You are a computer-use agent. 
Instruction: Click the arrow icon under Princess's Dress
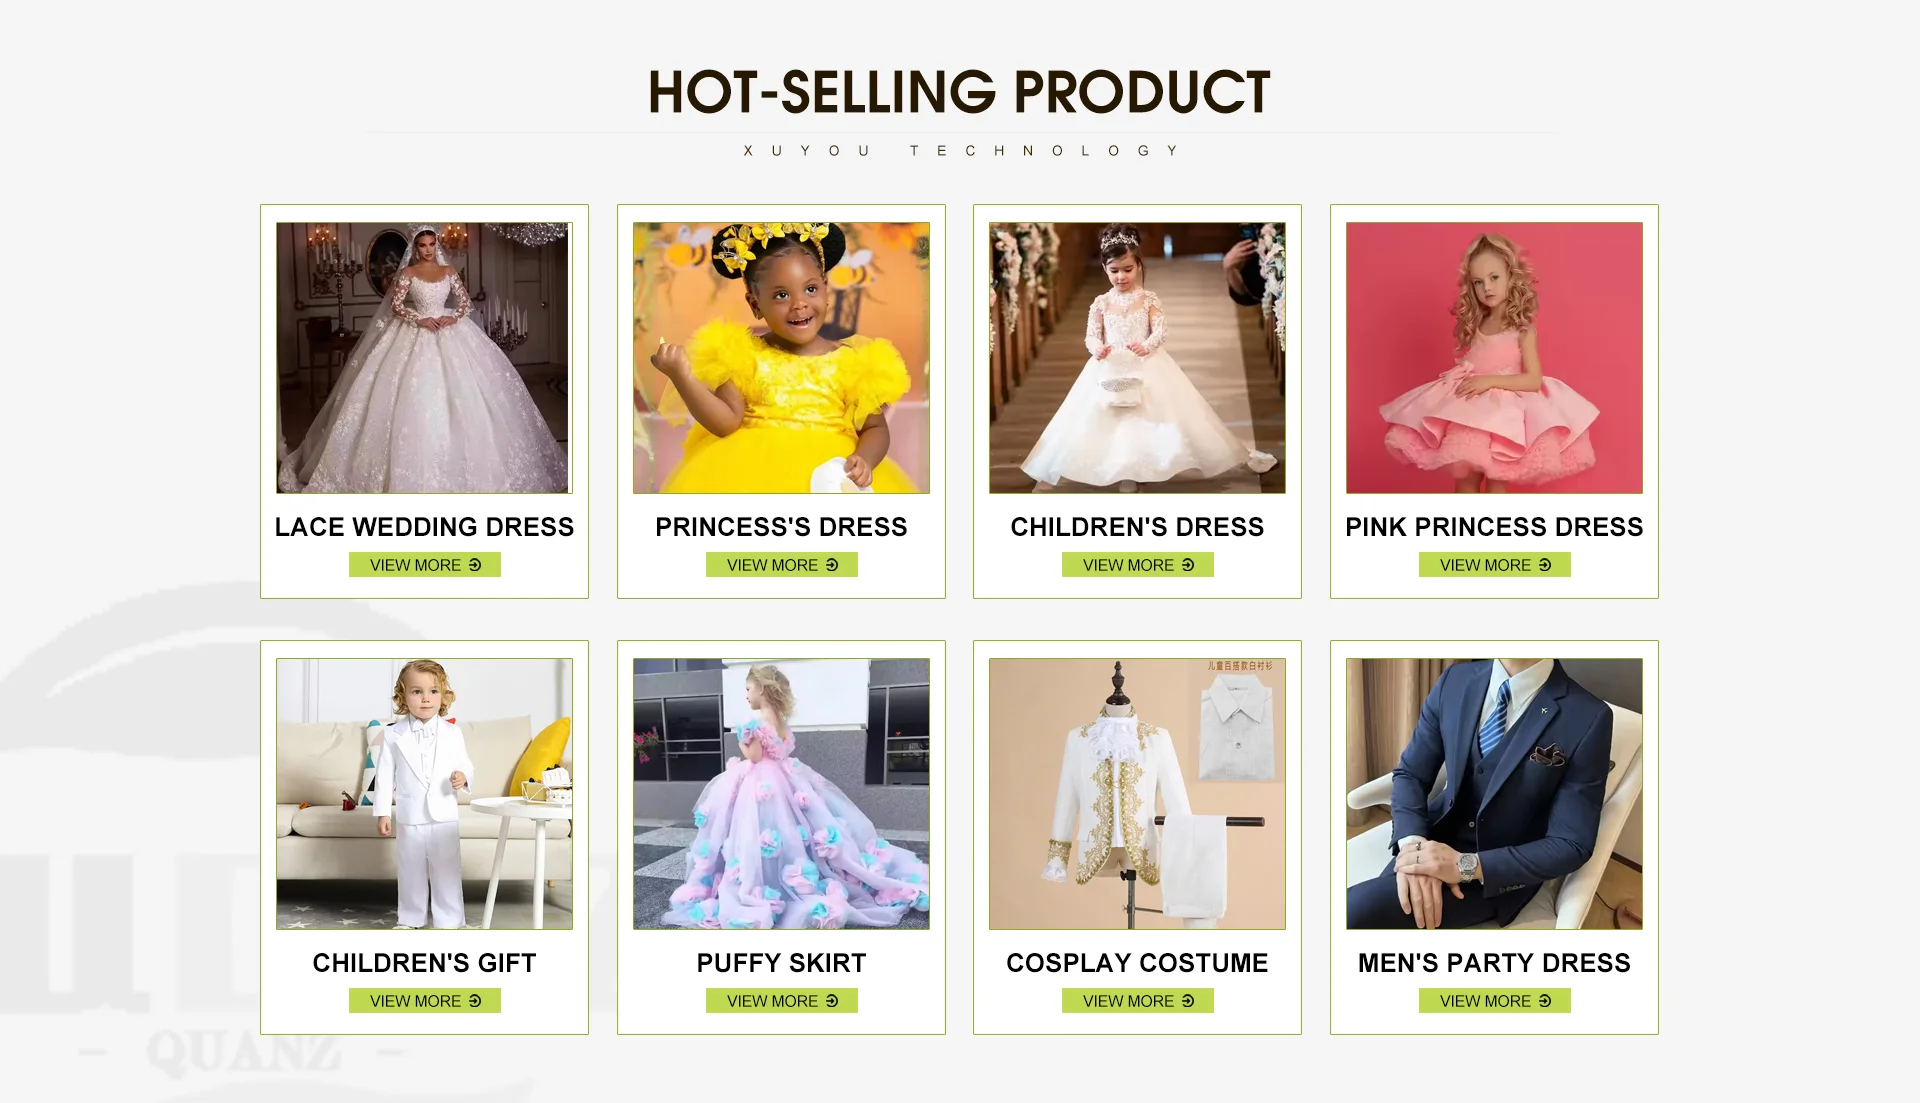click(832, 565)
